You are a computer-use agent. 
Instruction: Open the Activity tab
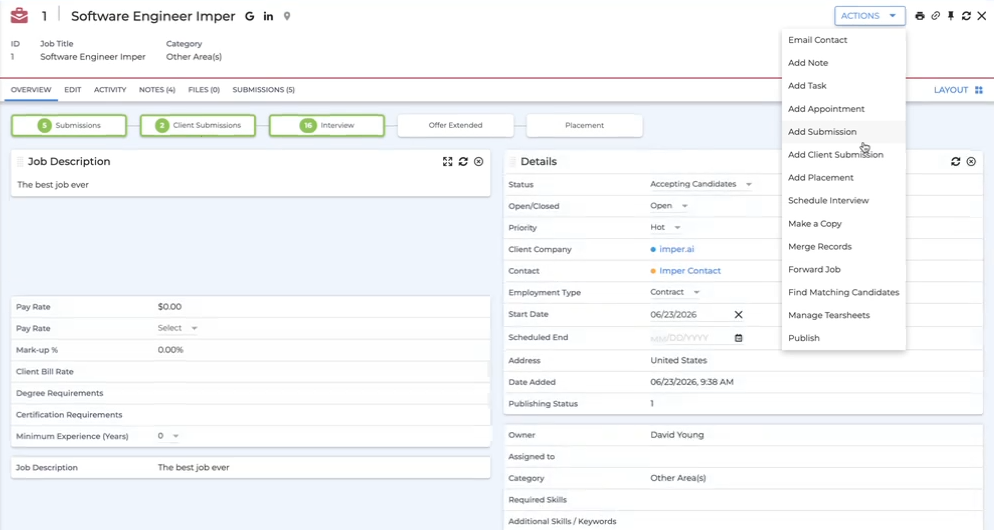pyautogui.click(x=110, y=89)
